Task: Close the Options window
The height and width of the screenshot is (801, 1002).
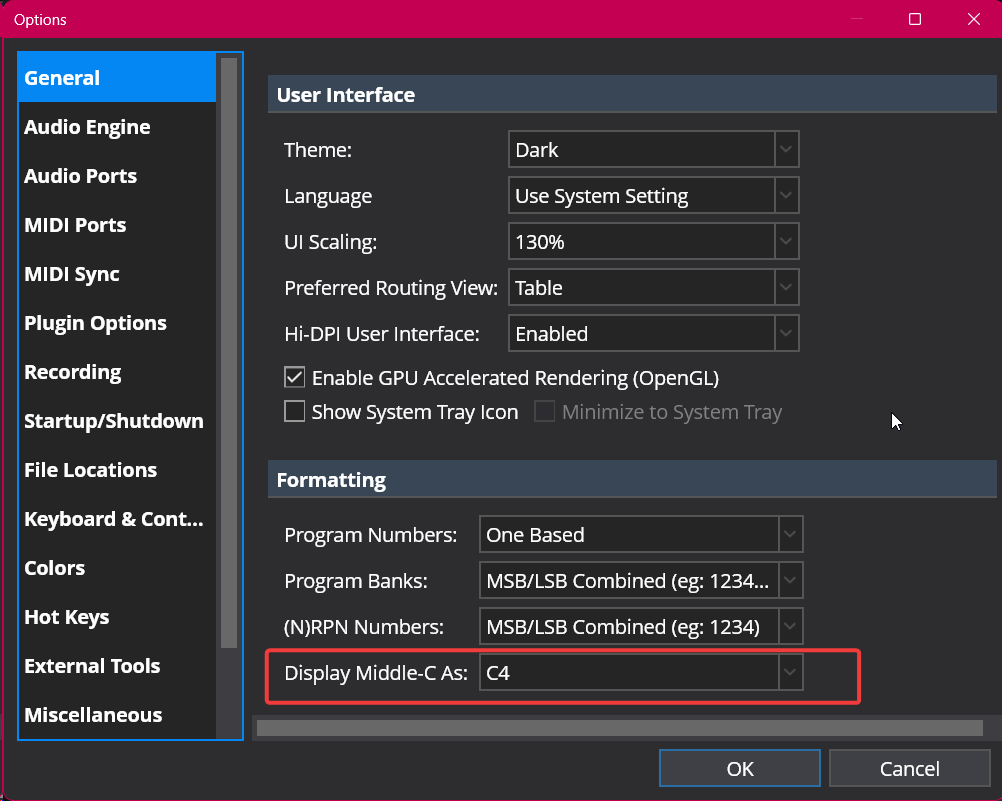Action: [974, 19]
